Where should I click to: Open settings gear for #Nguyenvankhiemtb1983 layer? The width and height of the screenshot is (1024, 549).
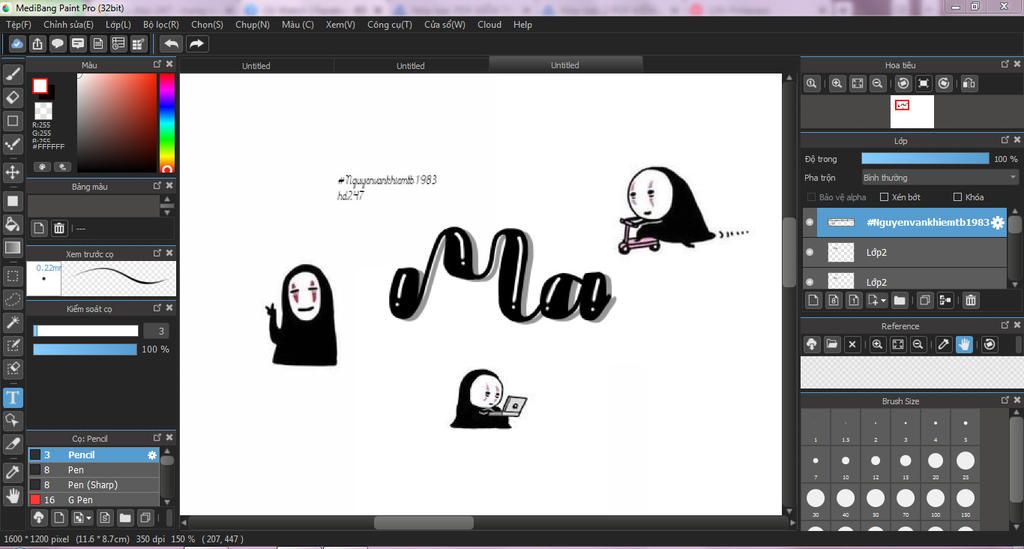(x=997, y=223)
